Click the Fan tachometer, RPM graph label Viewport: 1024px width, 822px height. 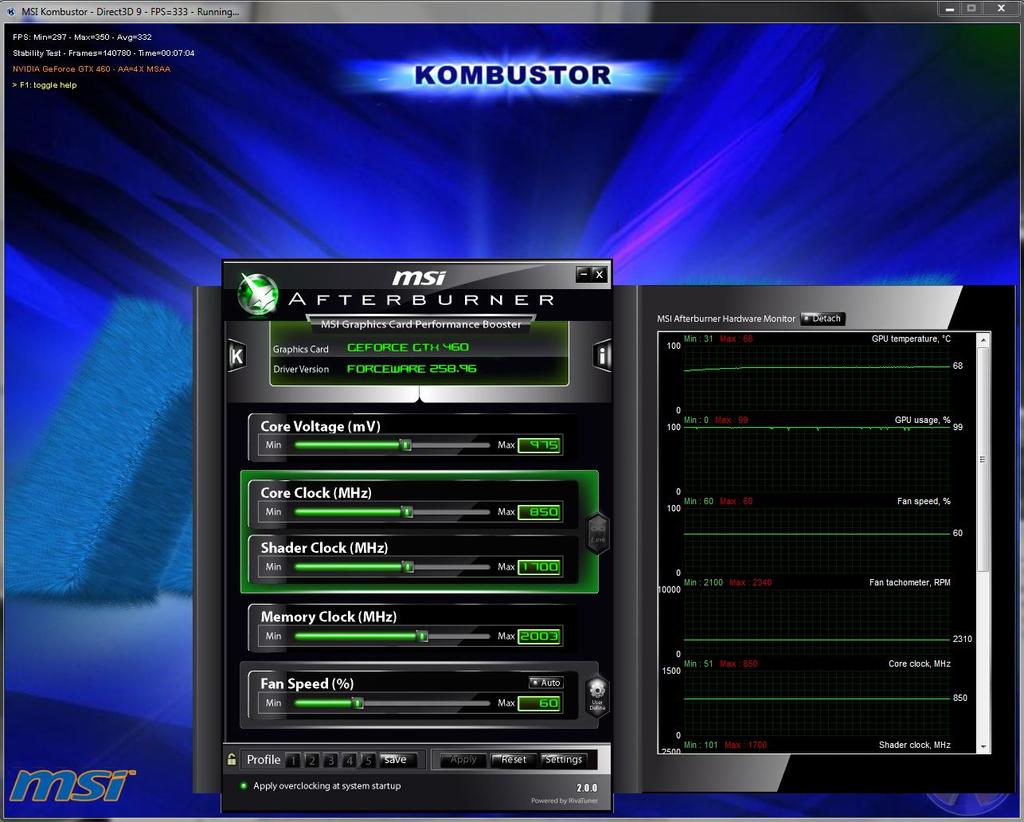pyautogui.click(x=910, y=582)
